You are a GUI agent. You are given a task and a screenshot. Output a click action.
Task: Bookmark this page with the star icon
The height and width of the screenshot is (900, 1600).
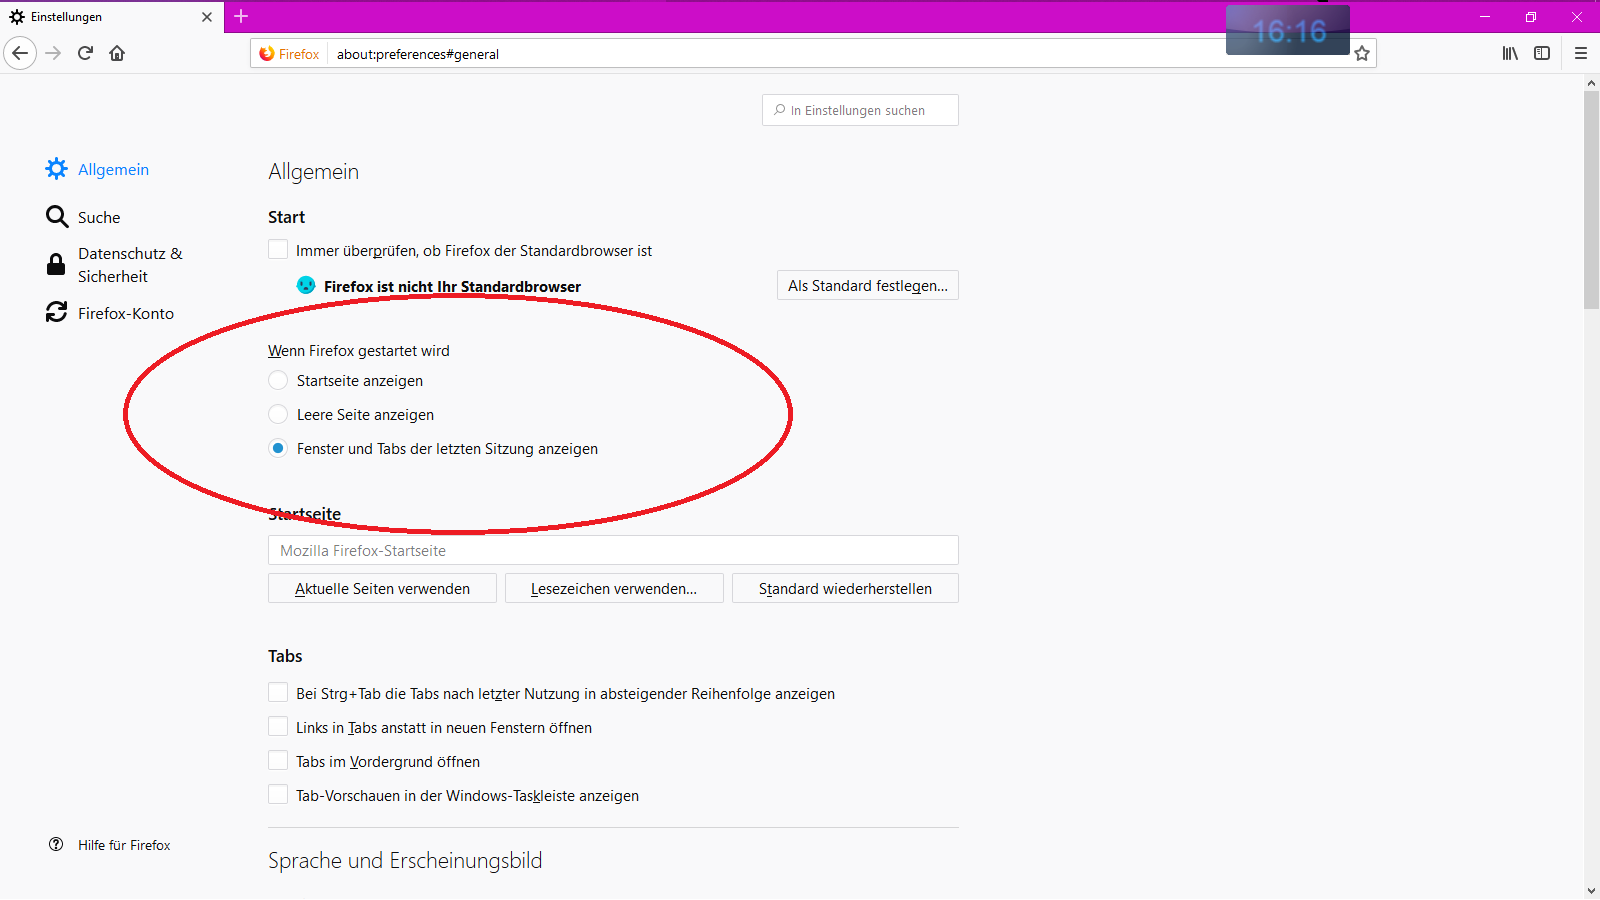[1362, 54]
